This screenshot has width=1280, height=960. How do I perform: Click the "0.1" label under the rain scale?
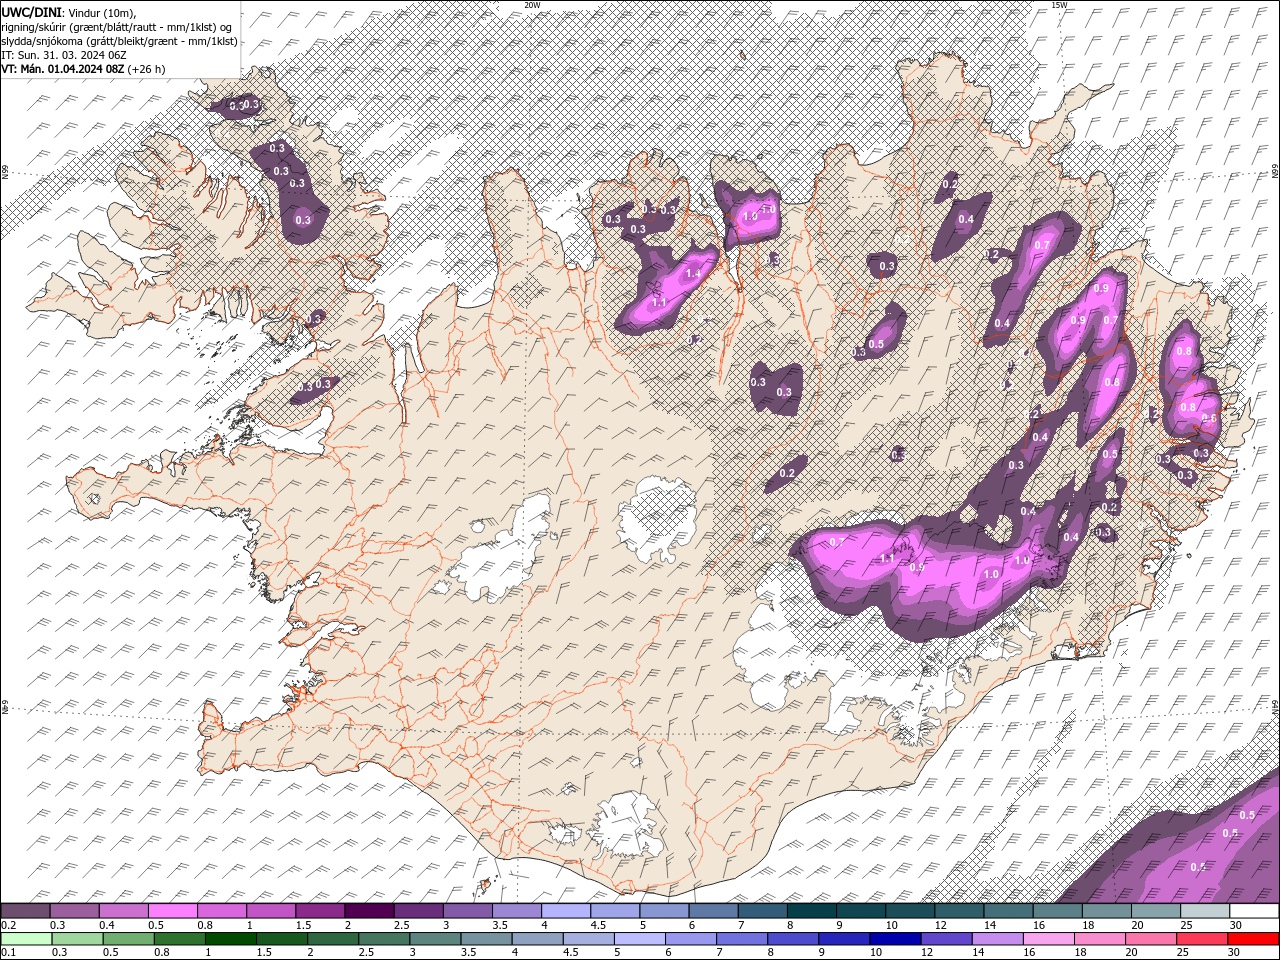(8, 953)
